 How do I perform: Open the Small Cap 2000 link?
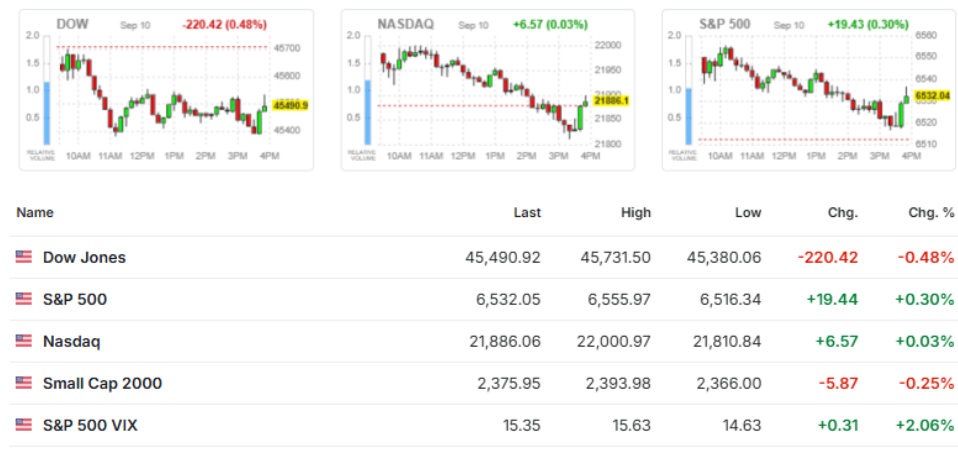(x=103, y=383)
